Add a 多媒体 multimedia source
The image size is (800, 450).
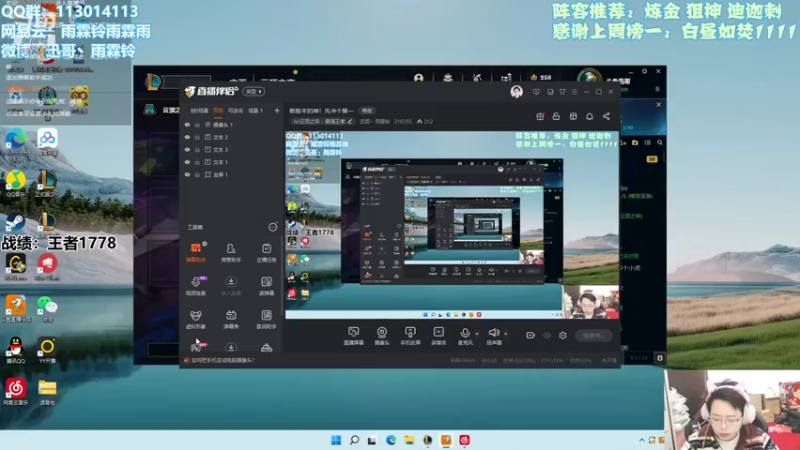pyautogui.click(x=438, y=336)
